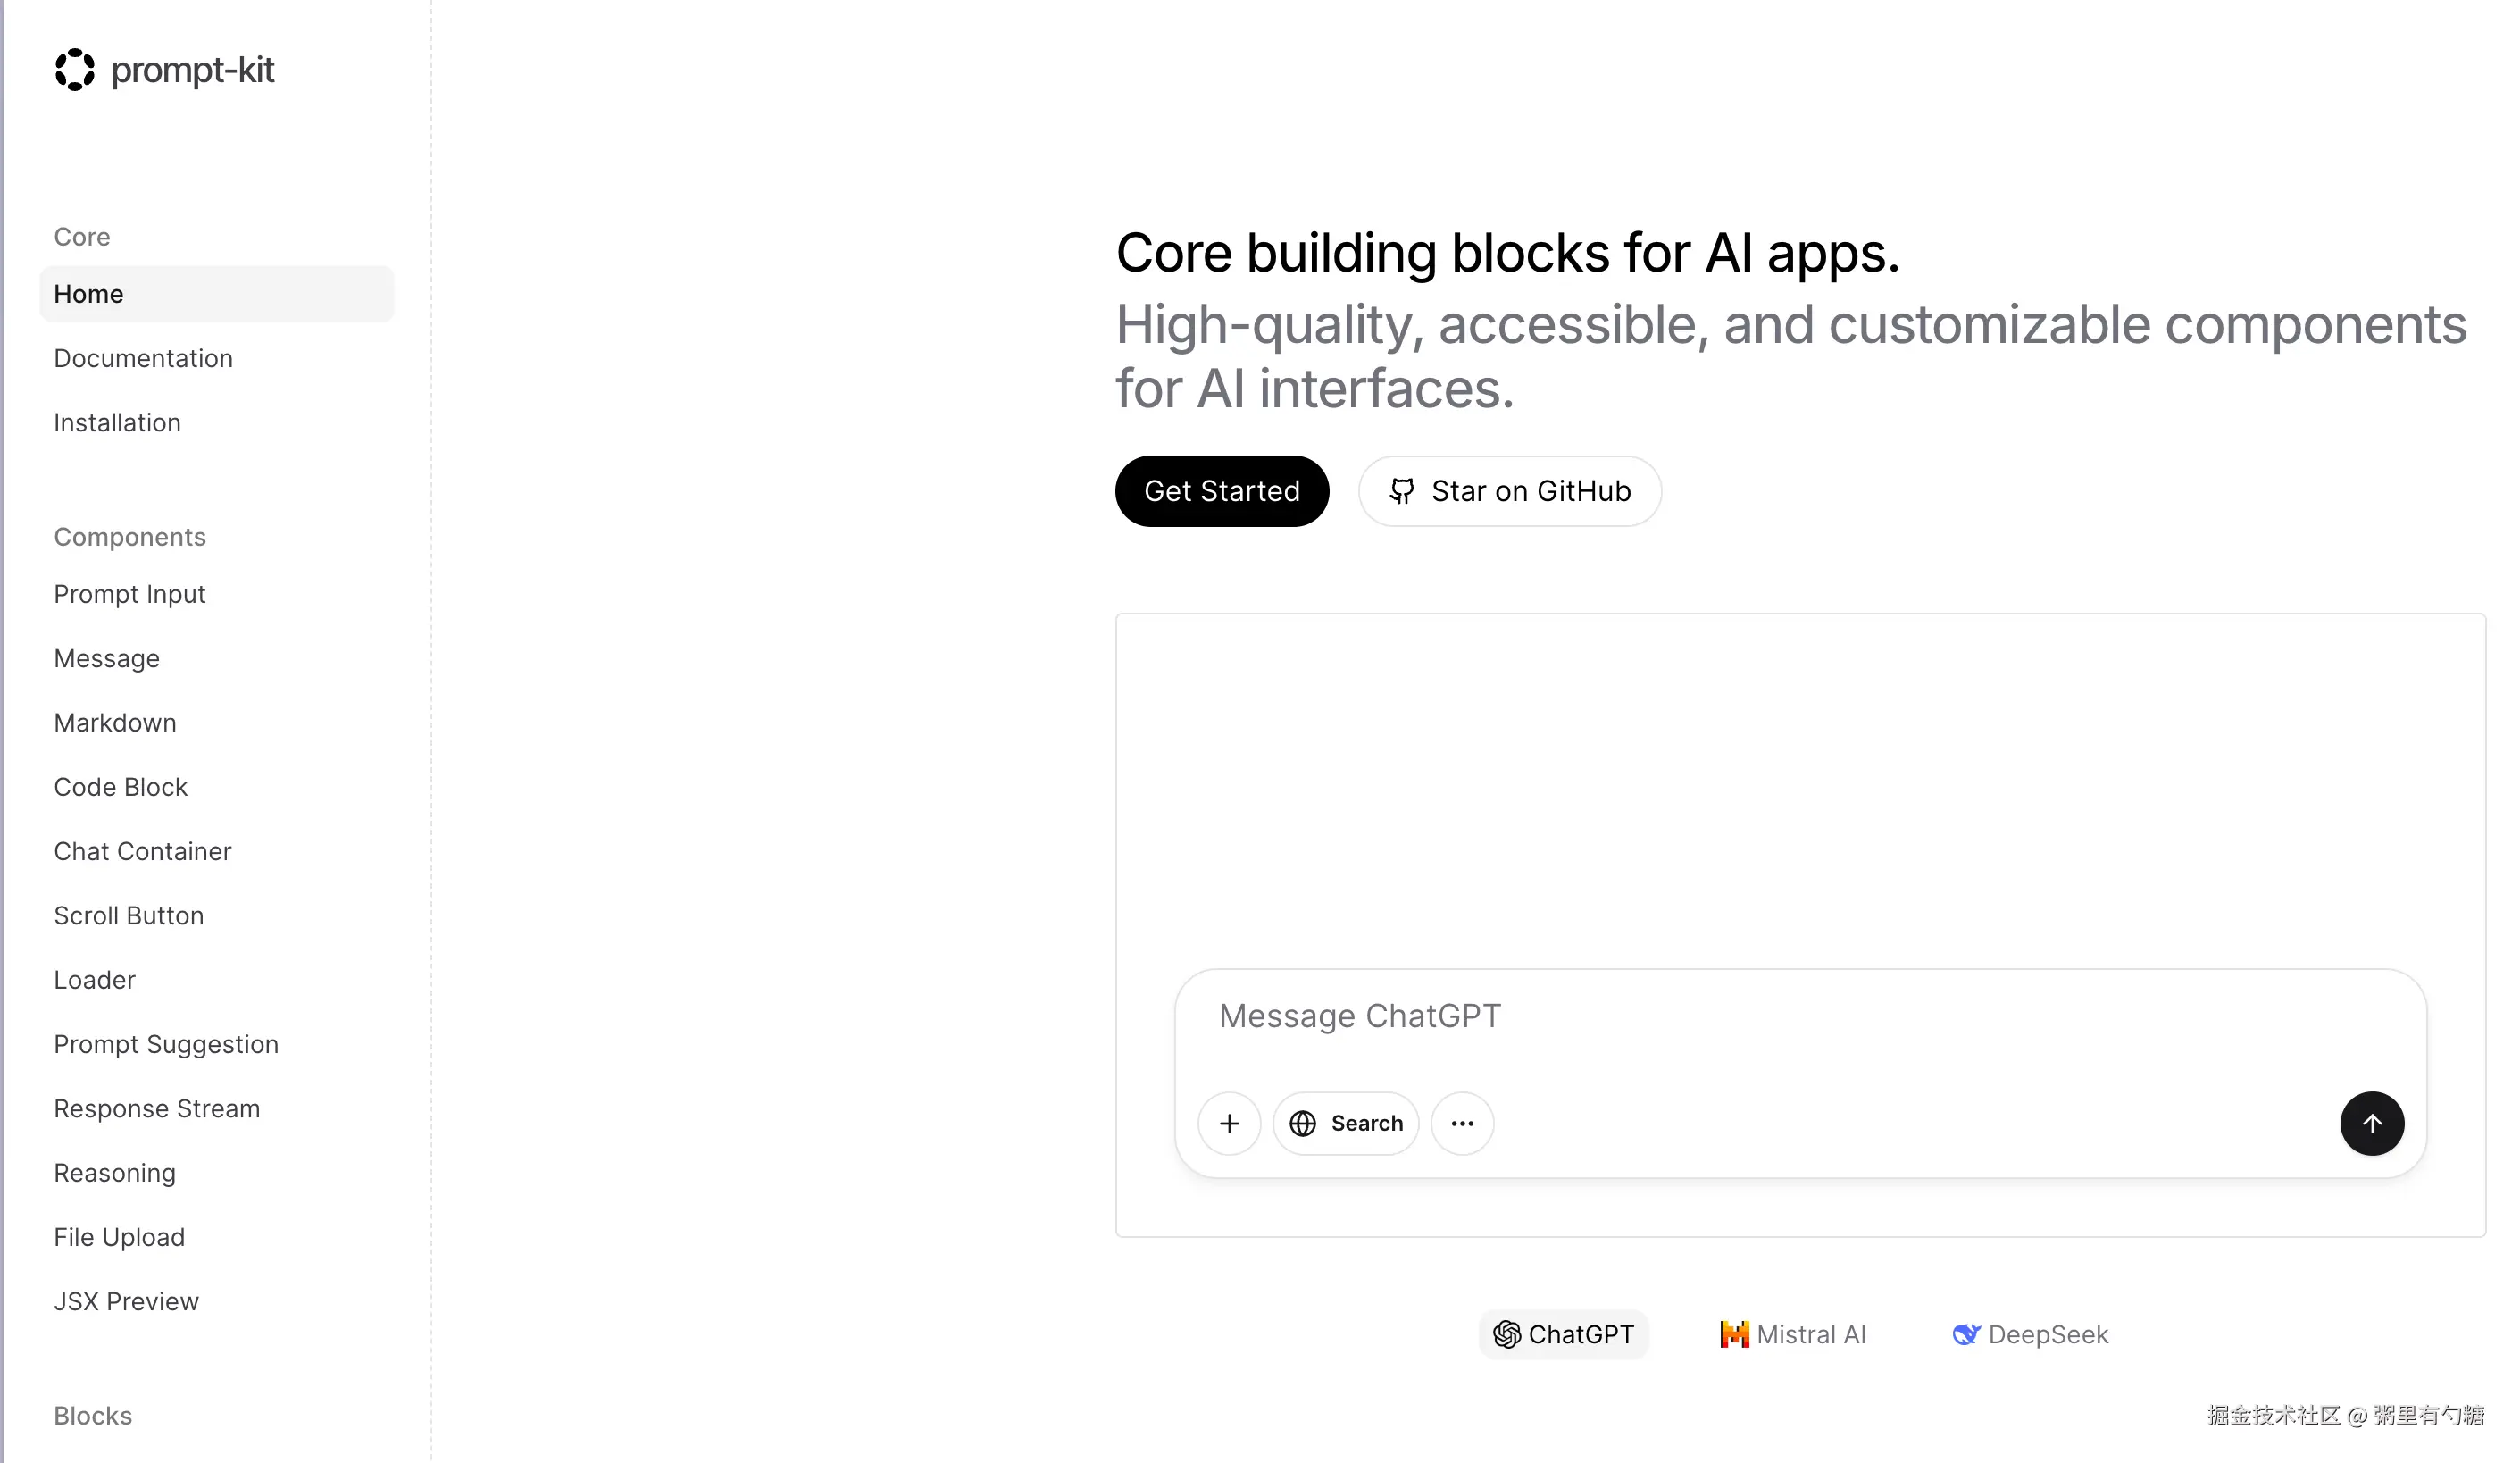Go to the Installation page
The image size is (2520, 1463).
(117, 422)
